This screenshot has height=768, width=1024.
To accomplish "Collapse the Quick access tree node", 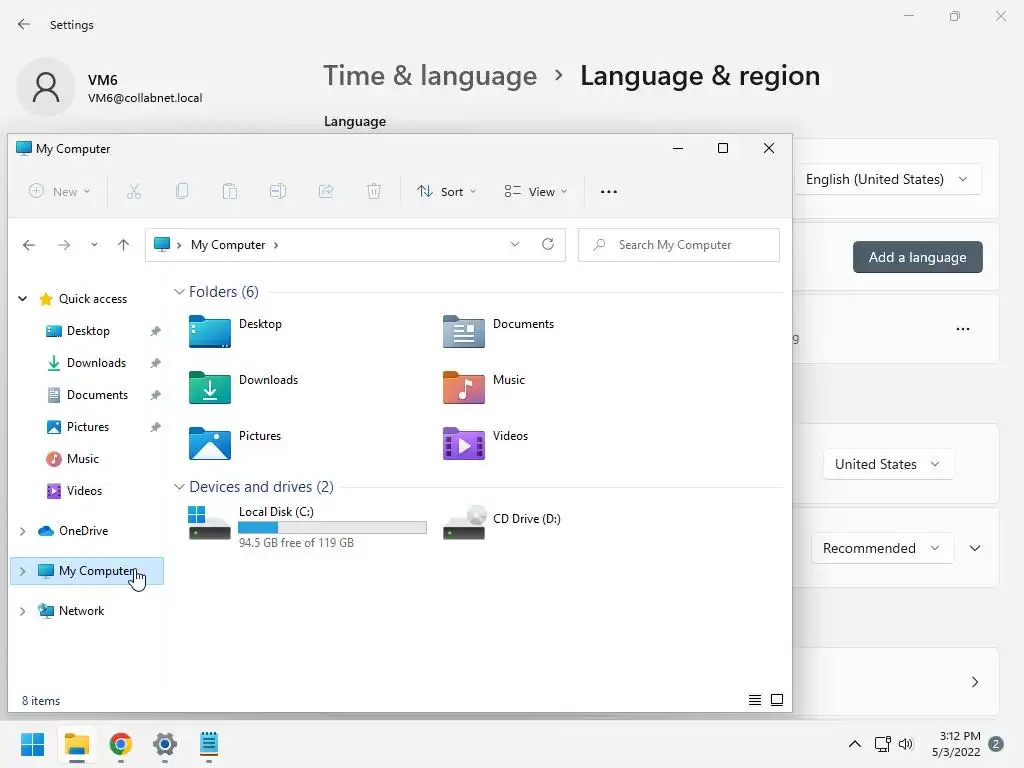I will tap(22, 298).
